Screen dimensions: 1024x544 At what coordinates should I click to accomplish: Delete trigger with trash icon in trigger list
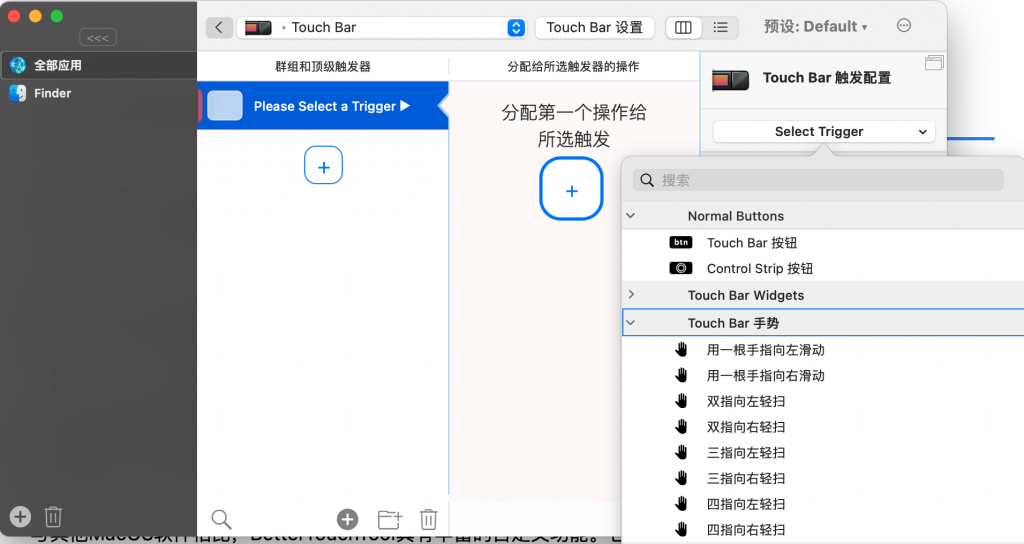[x=428, y=519]
